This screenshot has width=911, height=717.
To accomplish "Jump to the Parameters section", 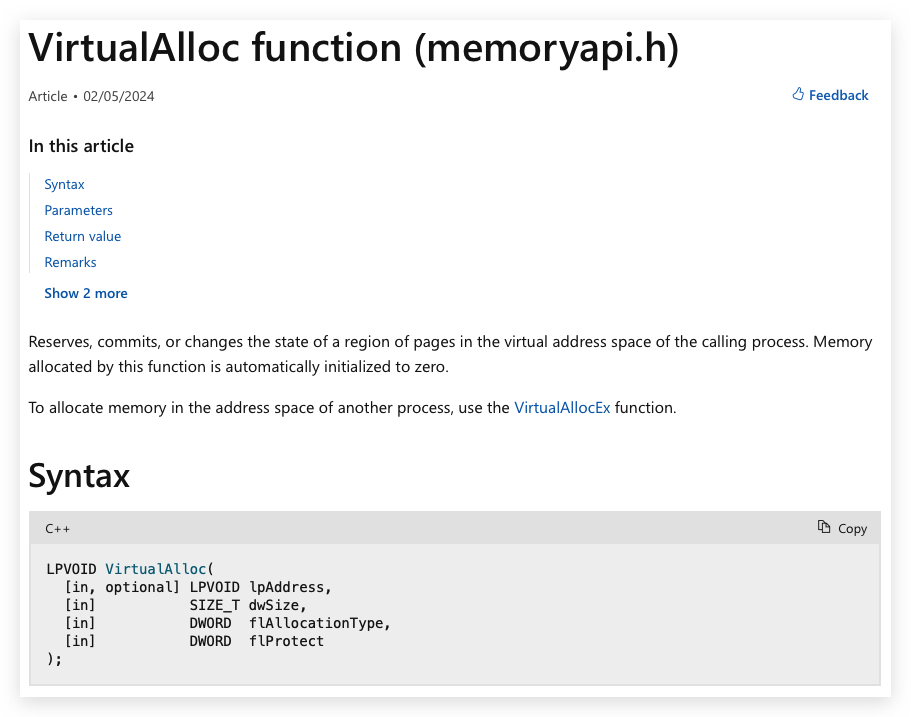I will coord(78,210).
